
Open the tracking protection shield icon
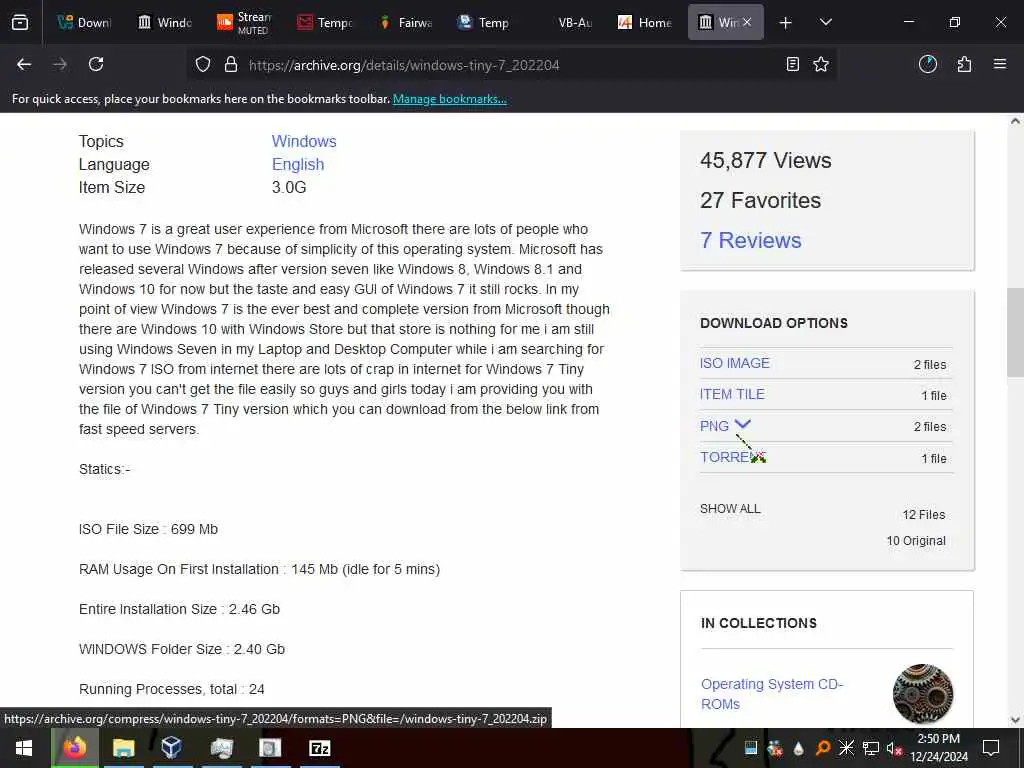[x=203, y=65]
